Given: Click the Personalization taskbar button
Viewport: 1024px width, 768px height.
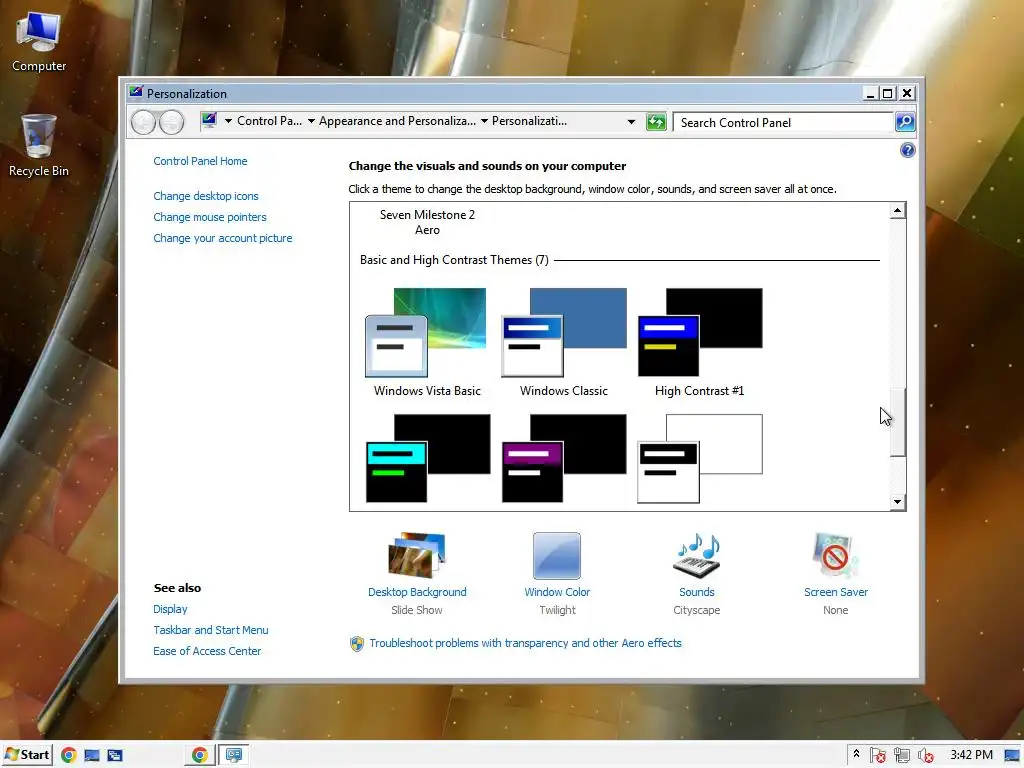Looking at the screenshot, I should coord(233,756).
